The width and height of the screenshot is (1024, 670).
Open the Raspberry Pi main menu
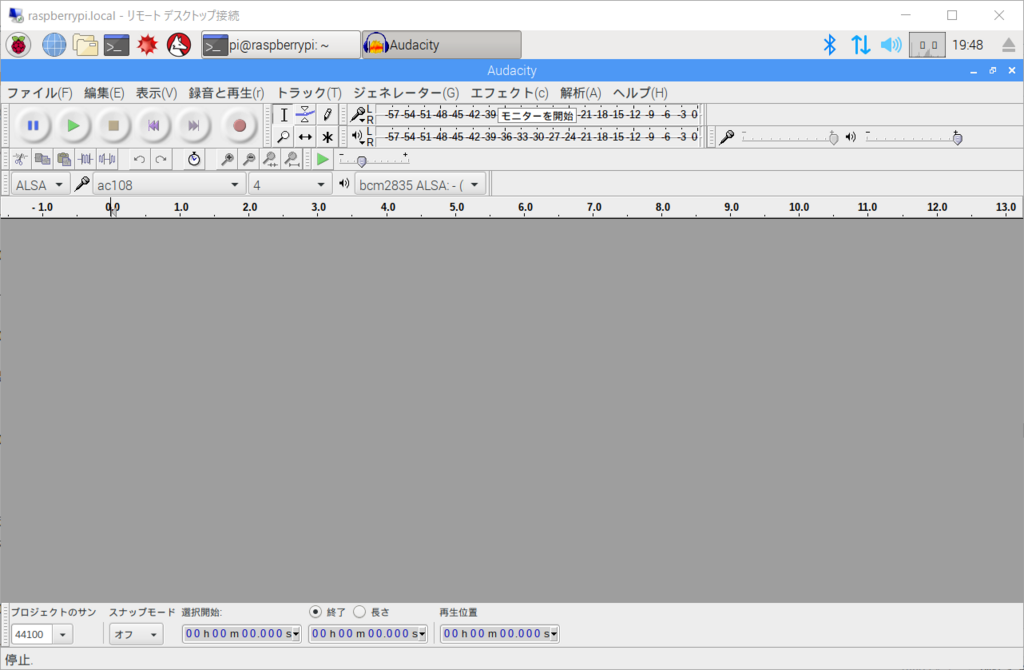[18, 45]
